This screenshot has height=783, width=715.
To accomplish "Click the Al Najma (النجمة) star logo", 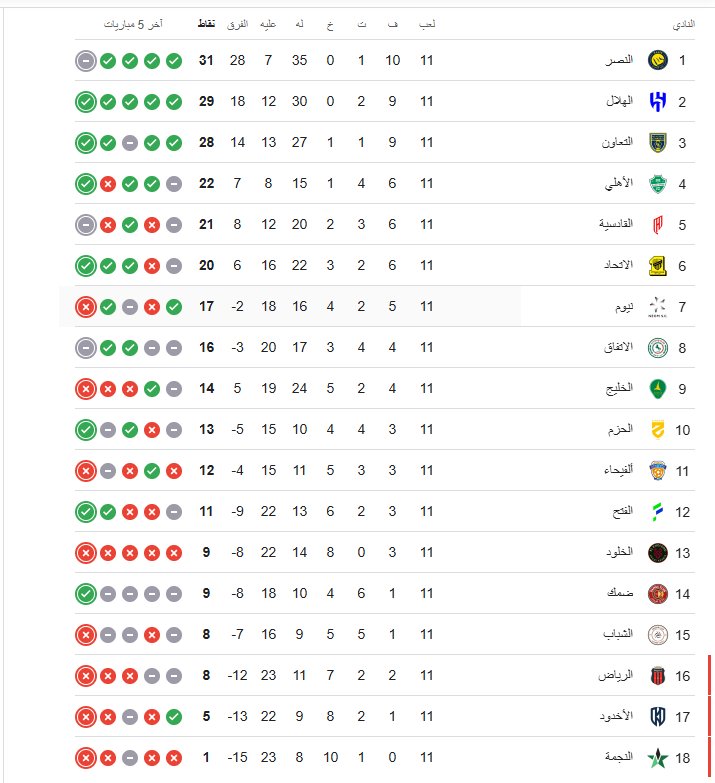I will coord(657,757).
